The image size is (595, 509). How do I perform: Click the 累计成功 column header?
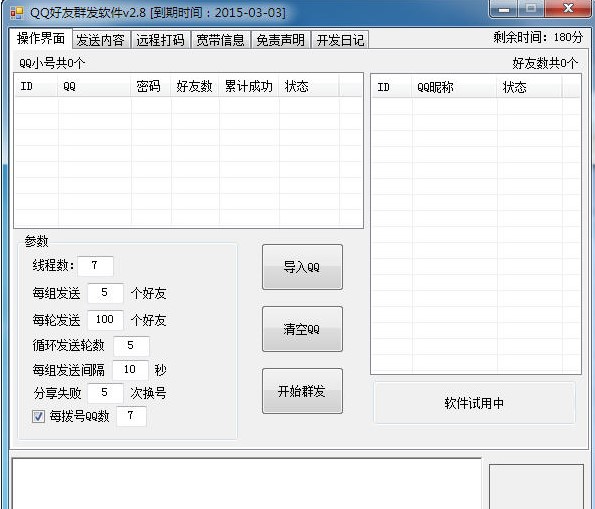click(249, 86)
